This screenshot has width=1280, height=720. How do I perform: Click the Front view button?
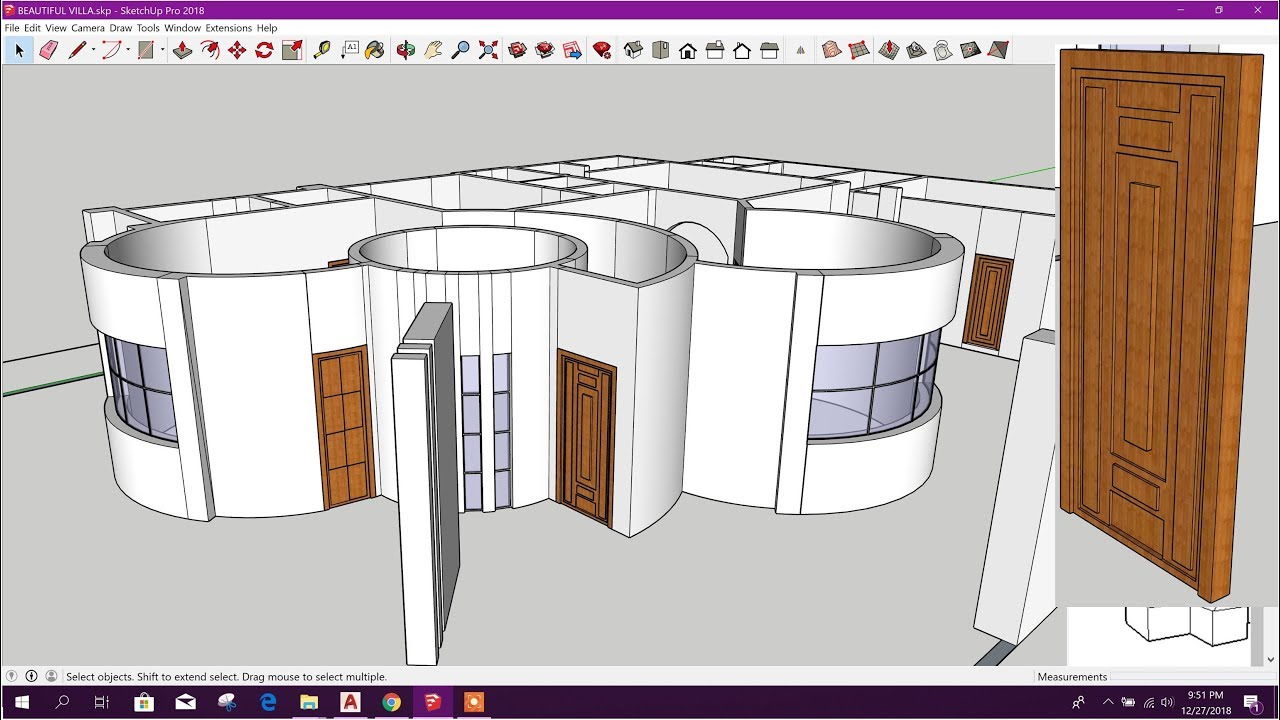[x=688, y=50]
